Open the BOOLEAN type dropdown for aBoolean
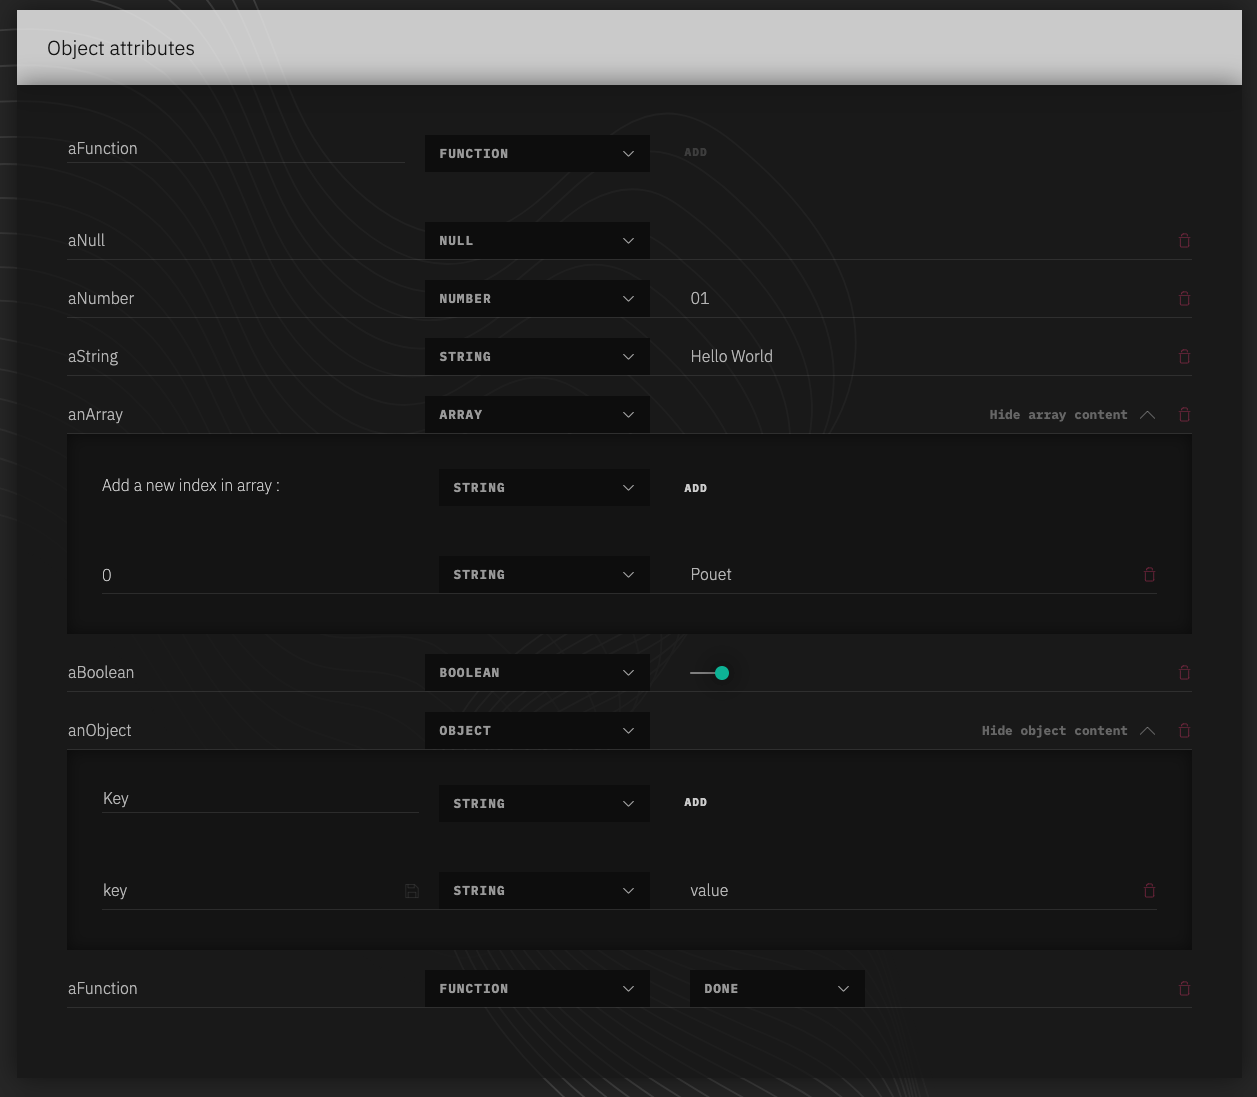The height and width of the screenshot is (1097, 1257). coord(537,672)
